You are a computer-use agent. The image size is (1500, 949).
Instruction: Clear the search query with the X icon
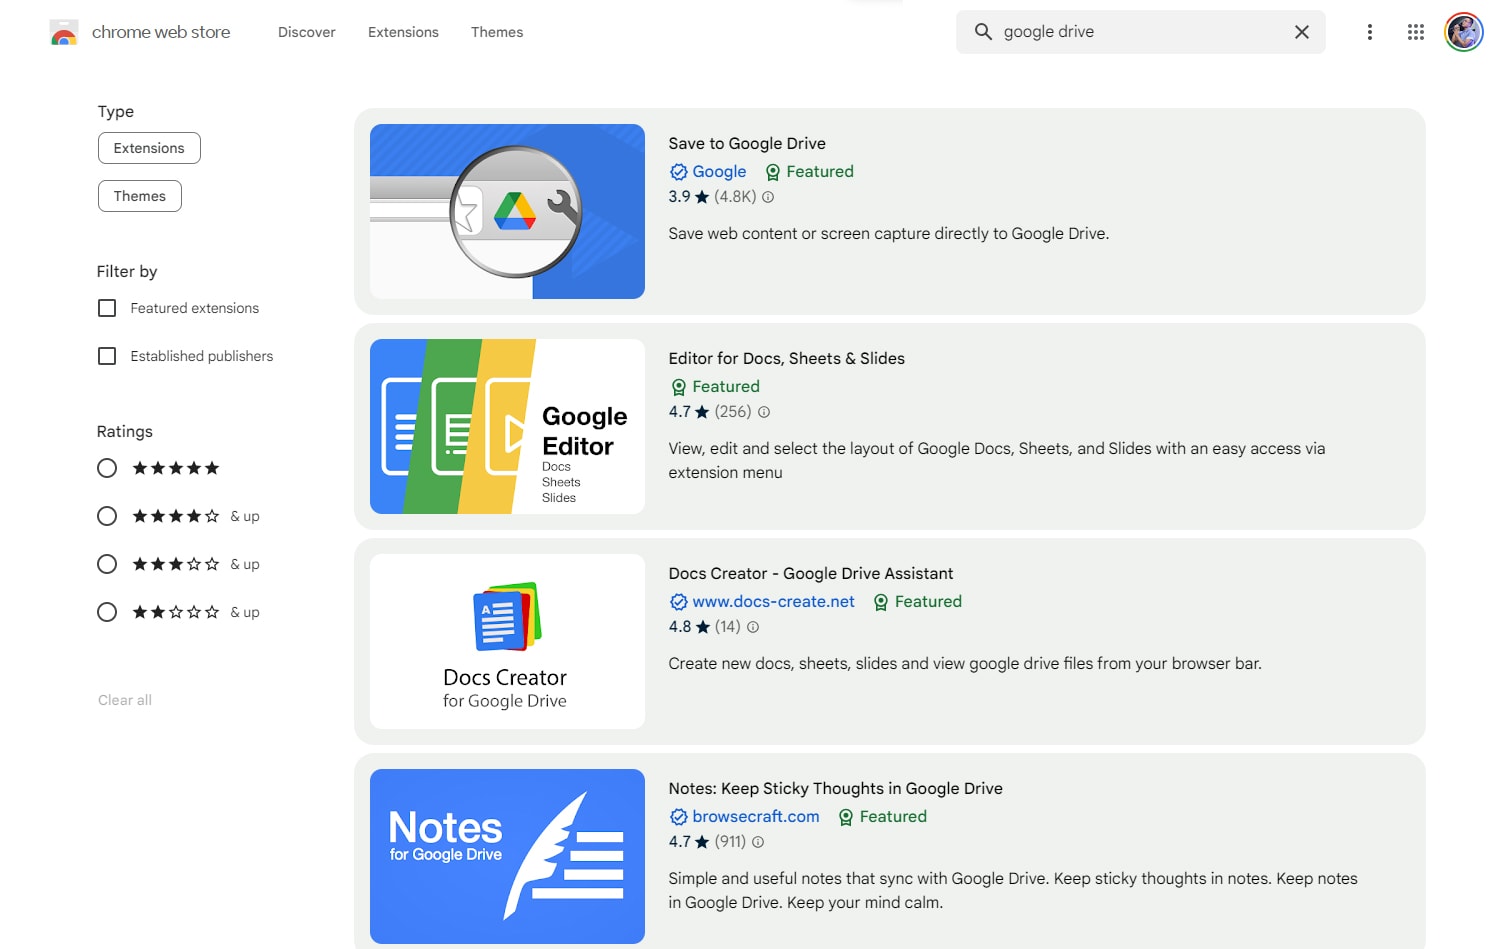[x=1301, y=31]
